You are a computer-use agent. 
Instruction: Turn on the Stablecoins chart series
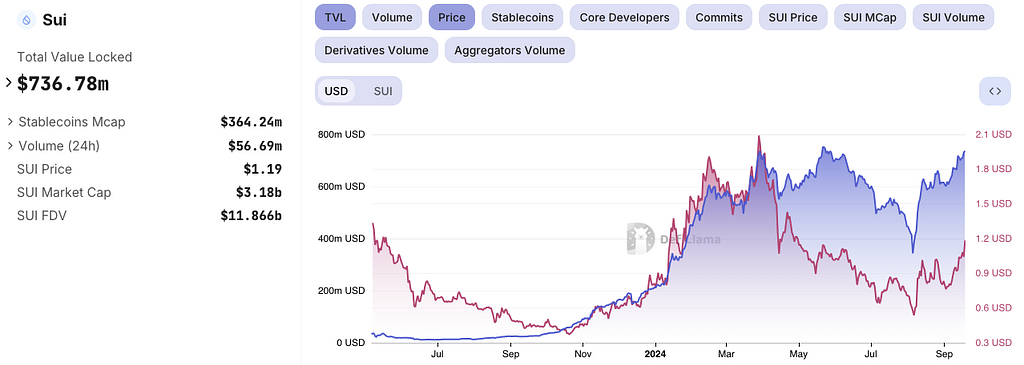[x=522, y=18]
